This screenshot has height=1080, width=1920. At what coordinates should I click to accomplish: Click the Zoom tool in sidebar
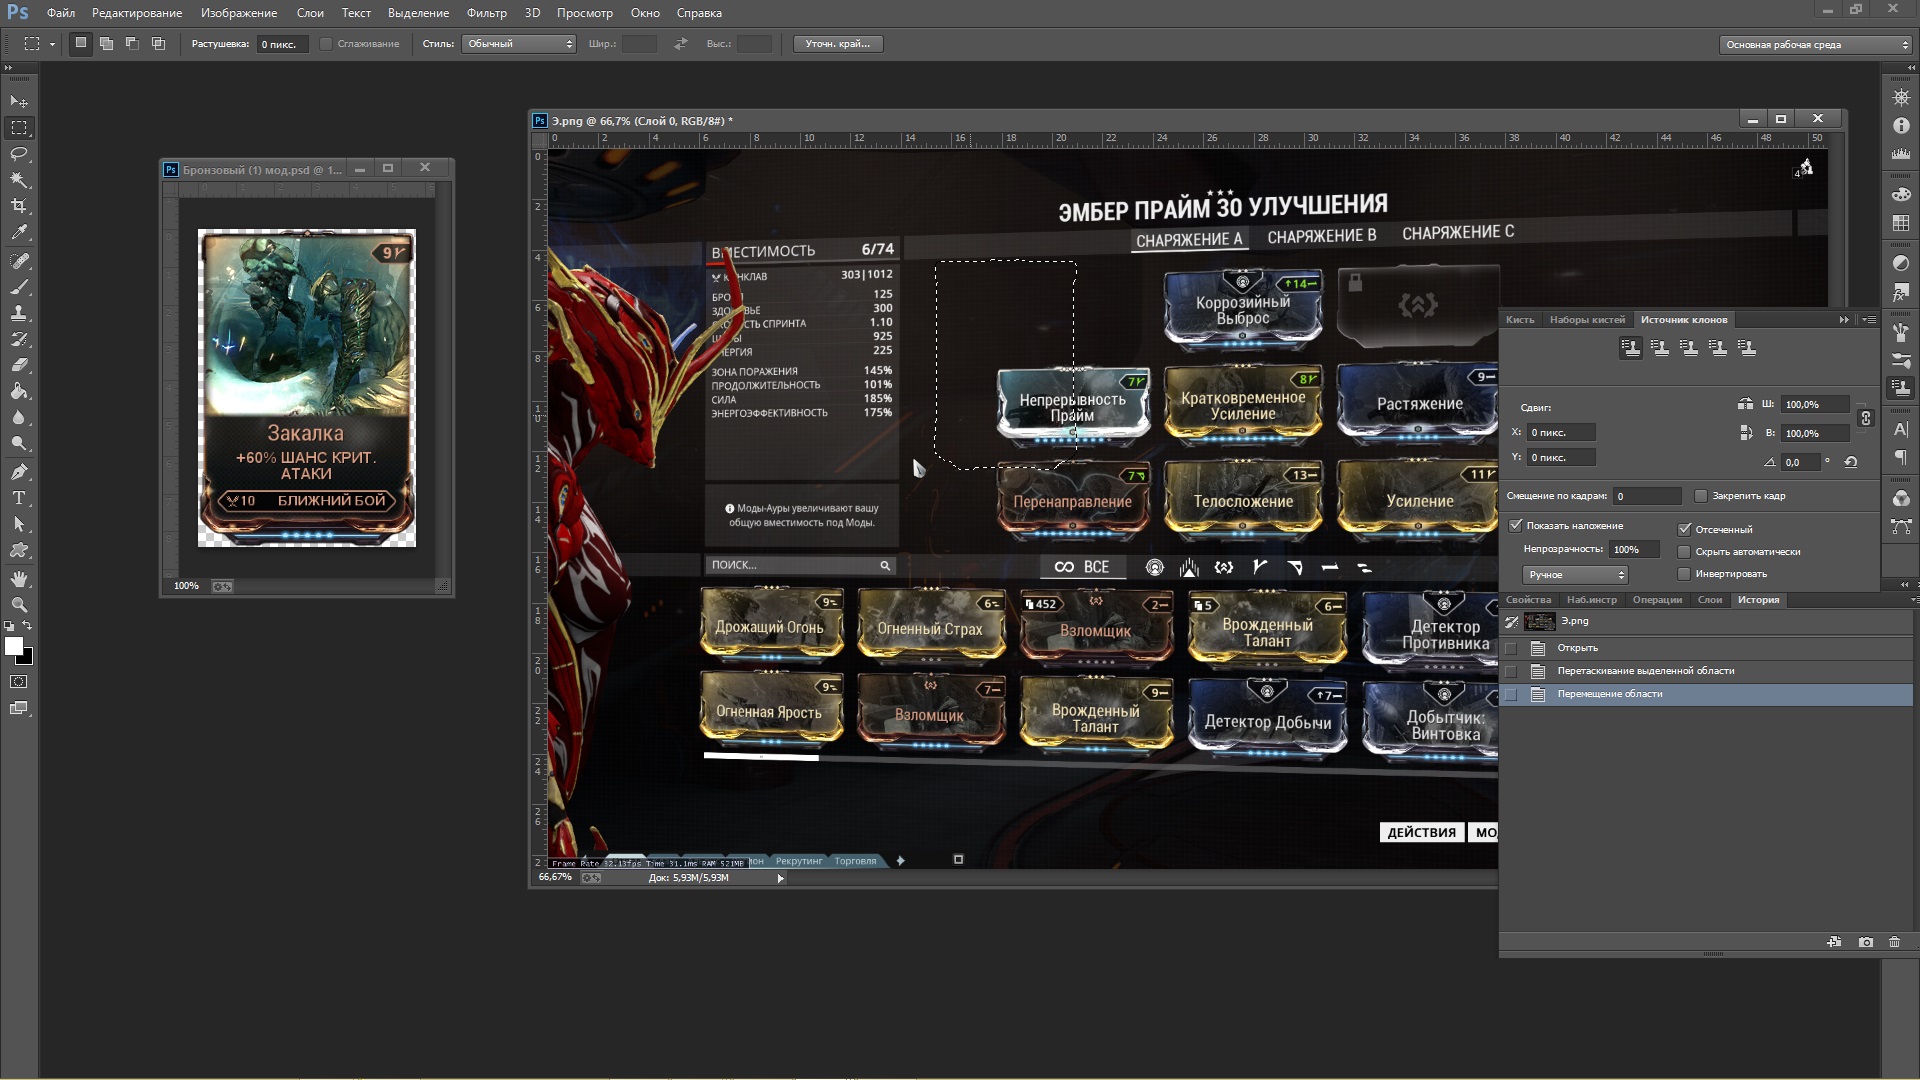coord(18,603)
